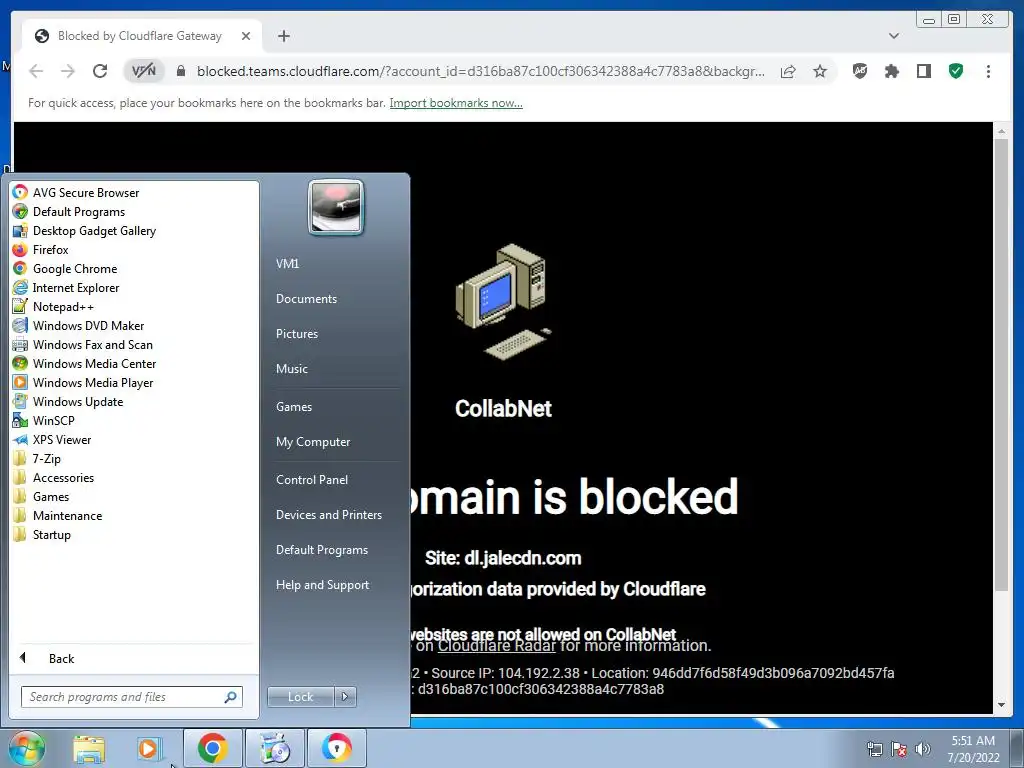Open Help and Support

click(x=322, y=585)
